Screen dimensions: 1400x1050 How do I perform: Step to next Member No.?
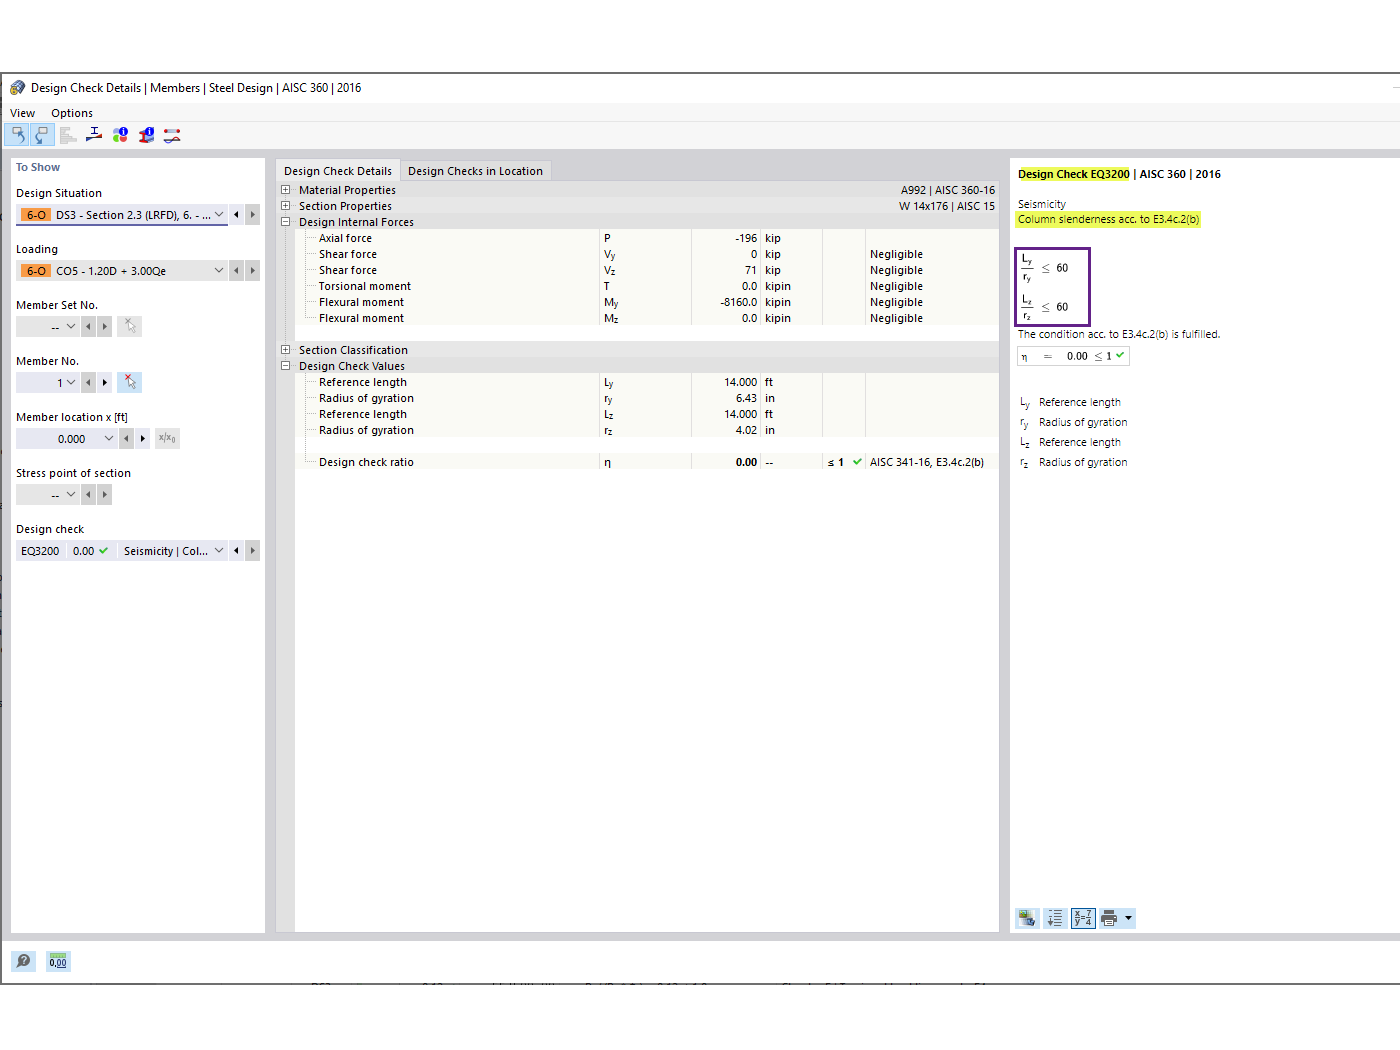tap(105, 383)
